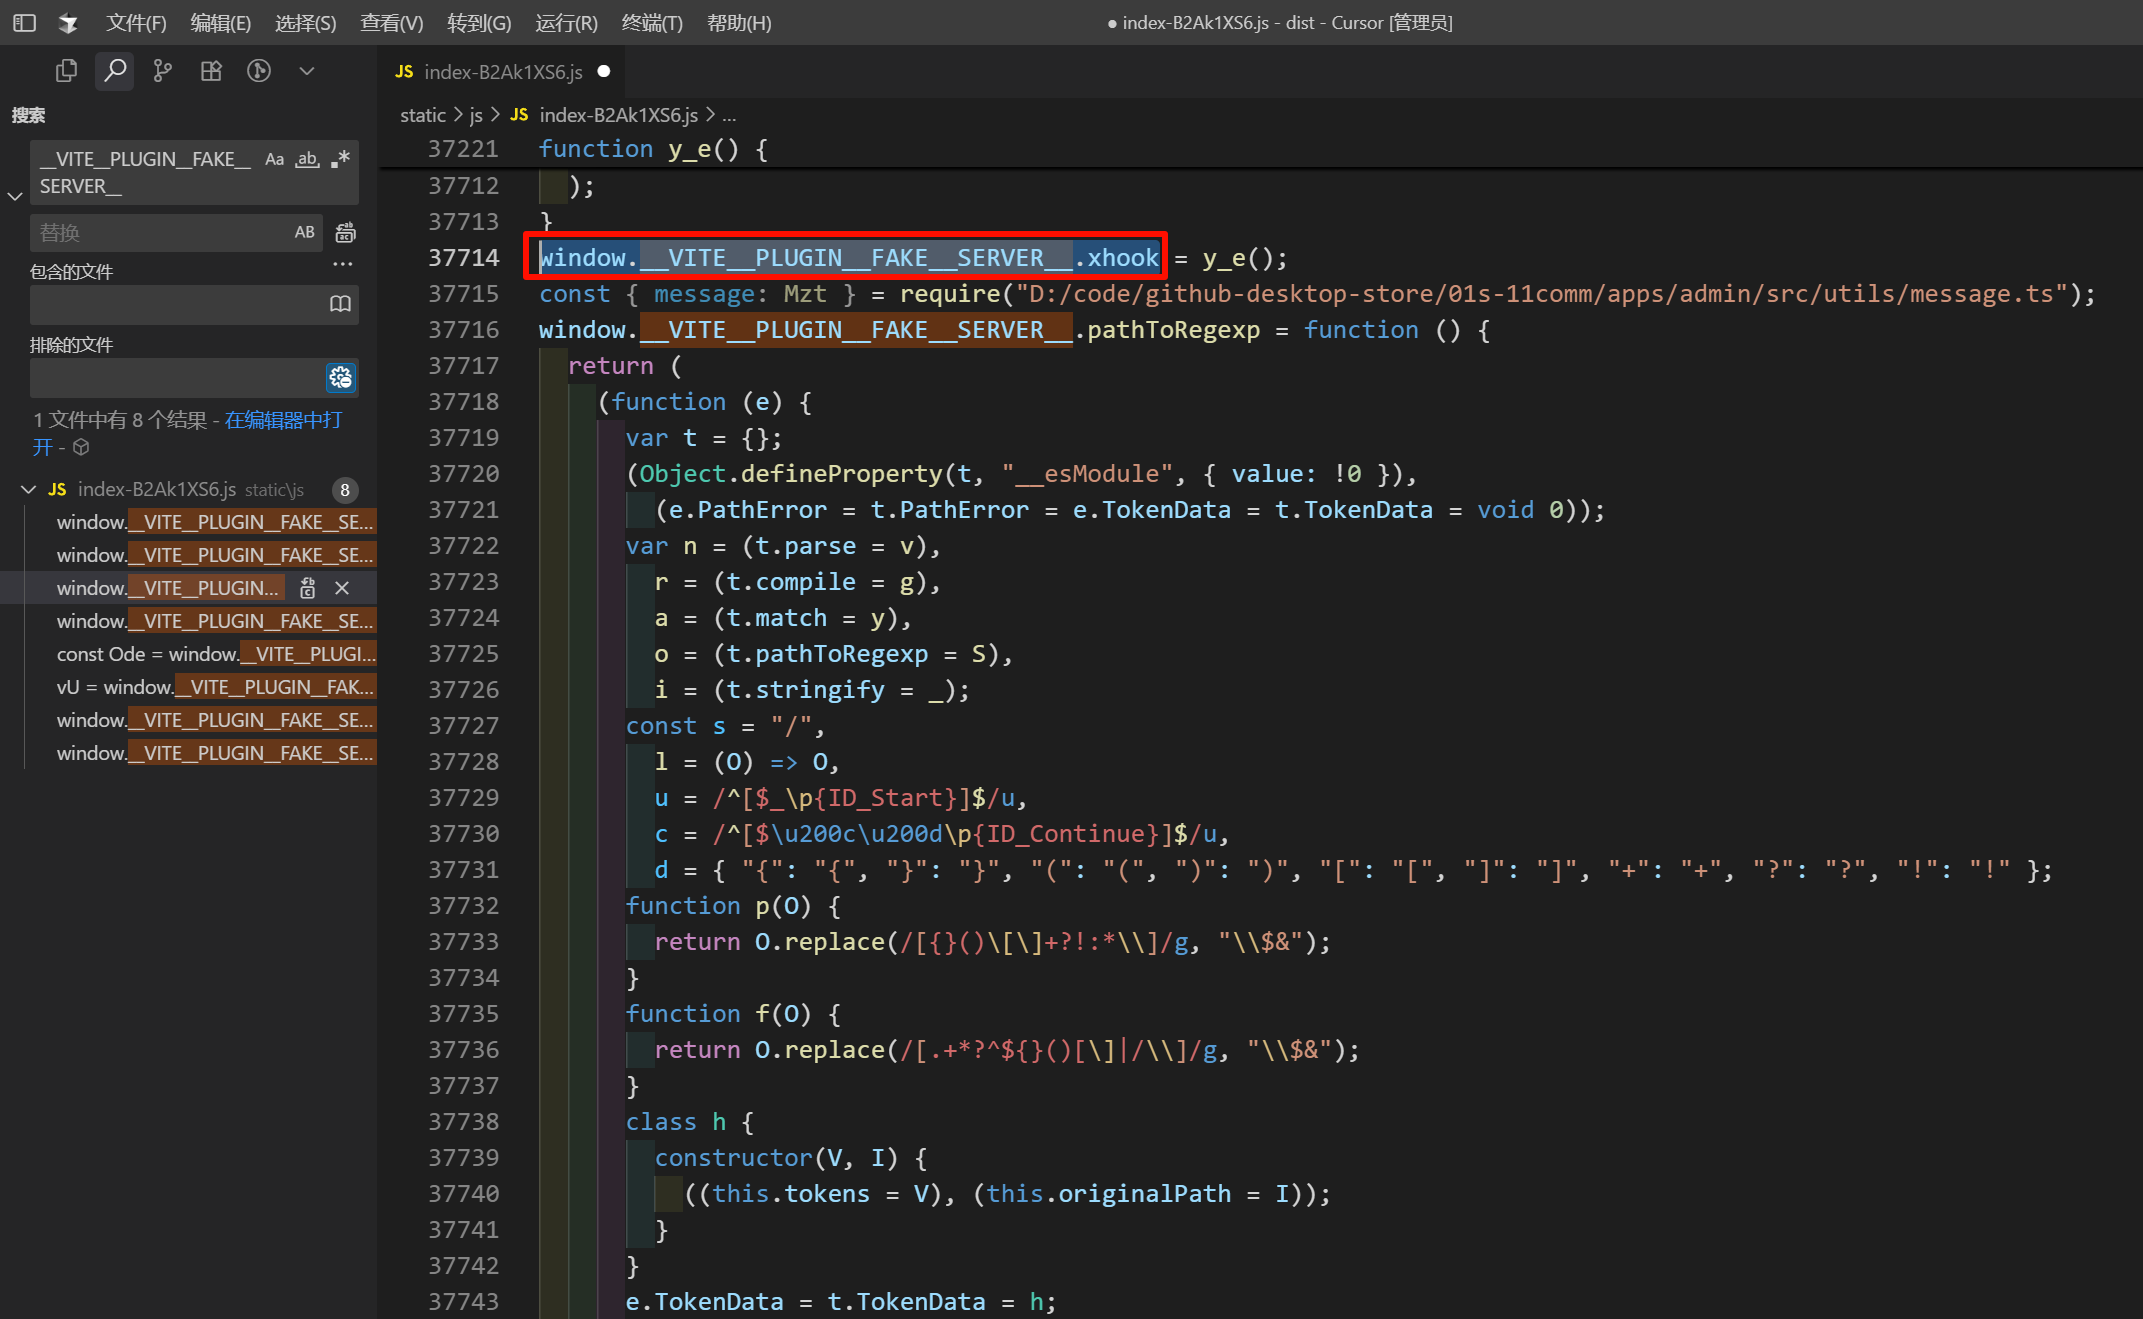Toggle the sidebar layout icon
The width and height of the screenshot is (2143, 1319).
pyautogui.click(x=25, y=22)
